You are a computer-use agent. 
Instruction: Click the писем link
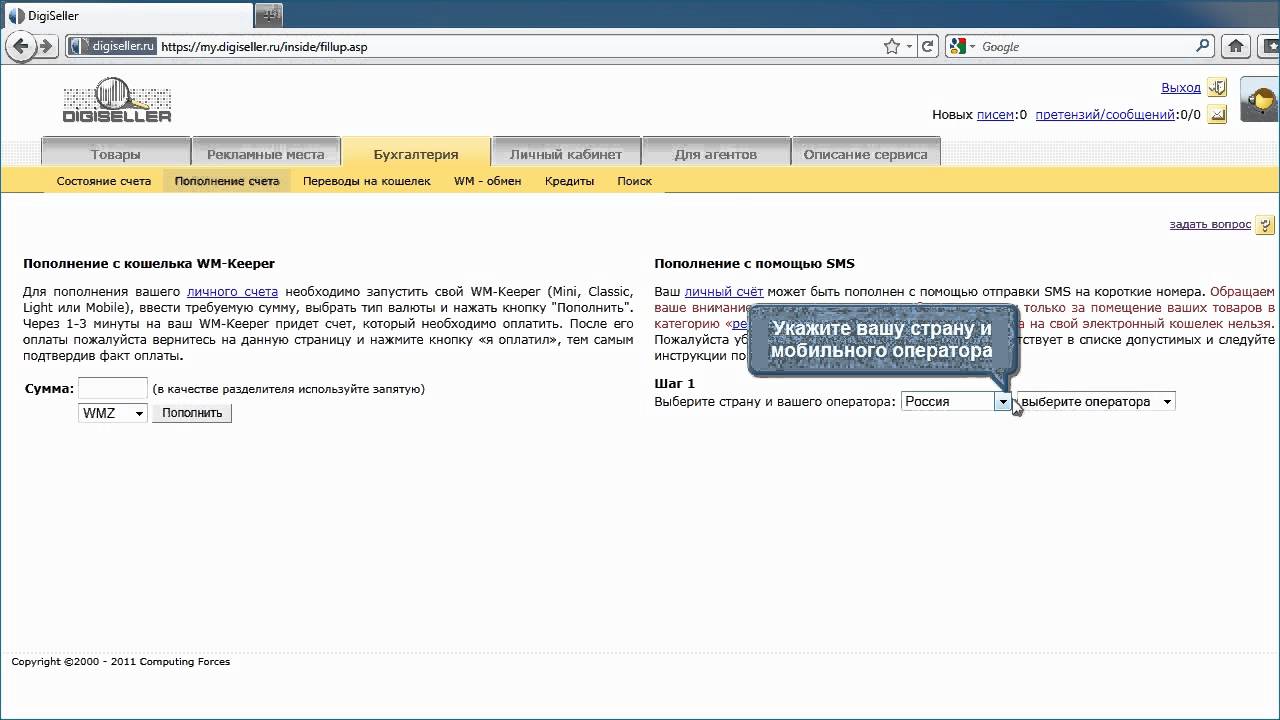click(995, 115)
